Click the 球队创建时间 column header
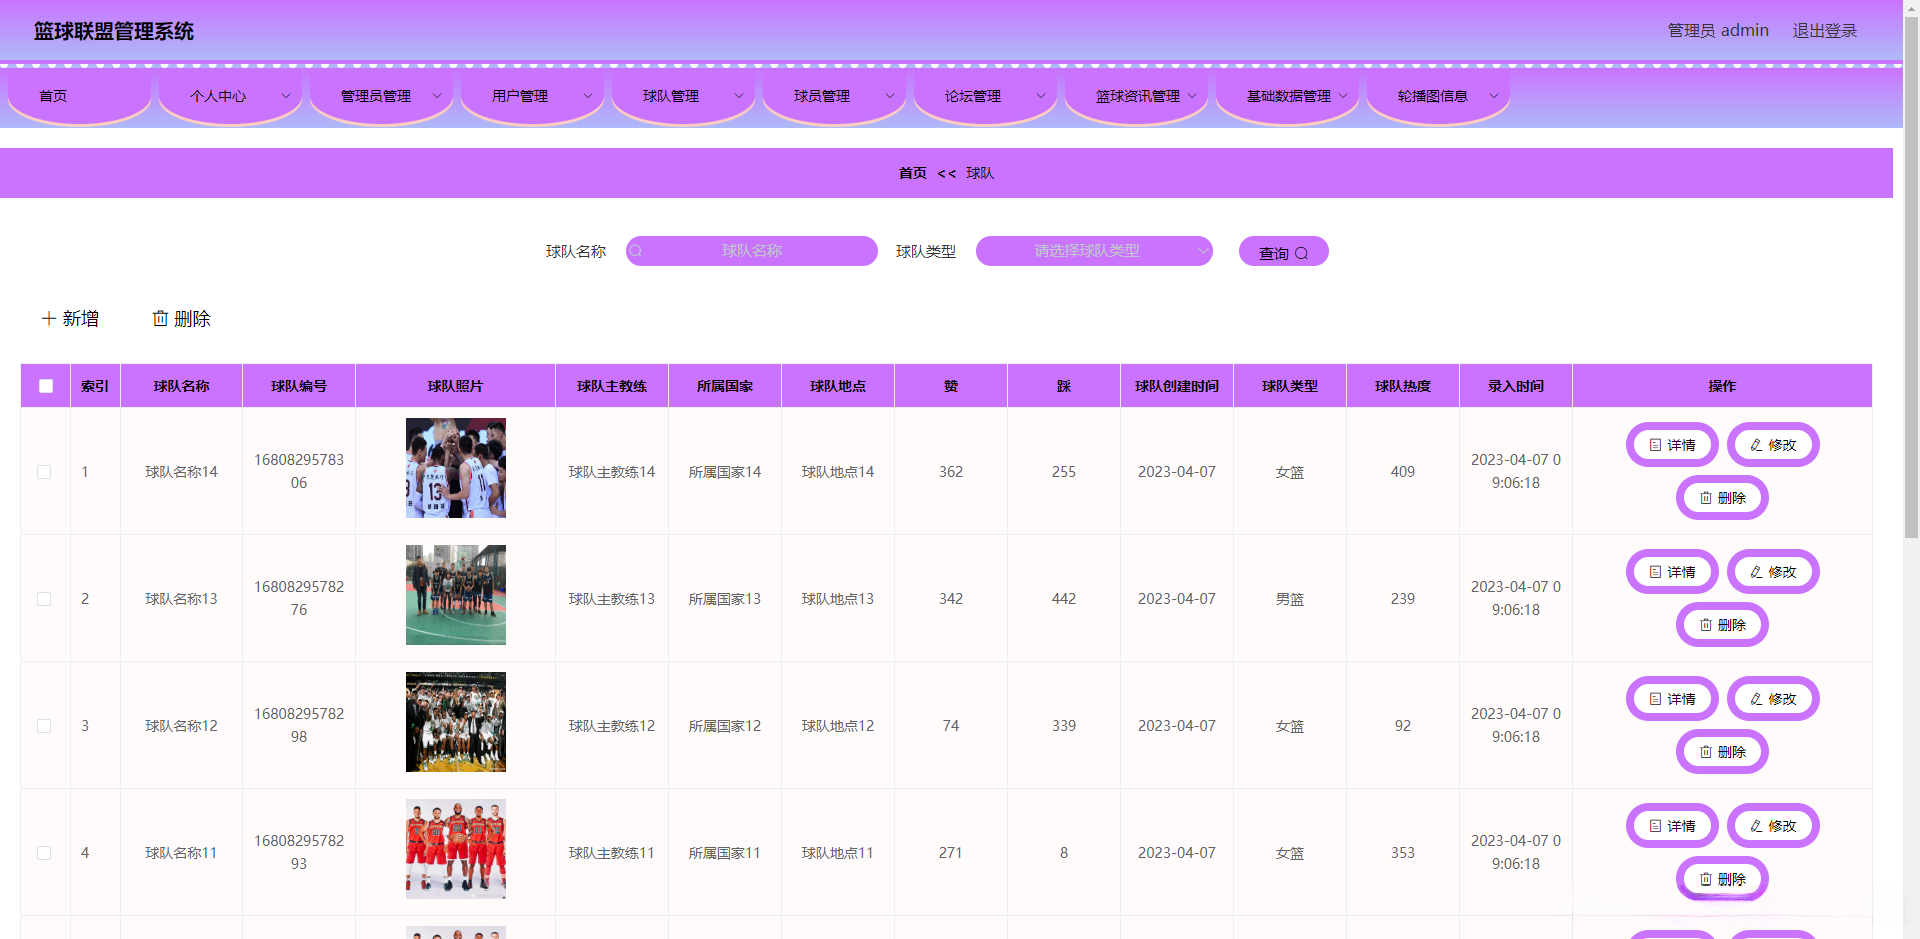This screenshot has height=939, width=1920. [1177, 386]
